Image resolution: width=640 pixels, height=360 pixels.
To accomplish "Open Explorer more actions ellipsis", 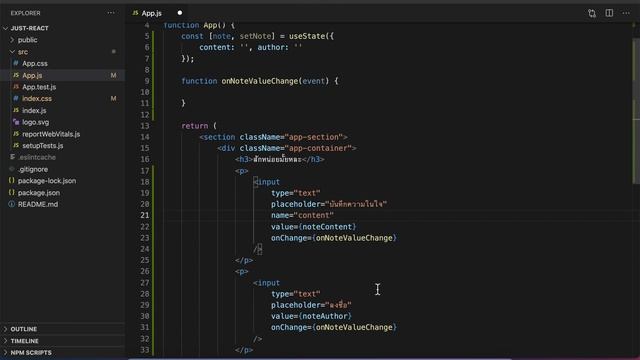I will tap(111, 13).
